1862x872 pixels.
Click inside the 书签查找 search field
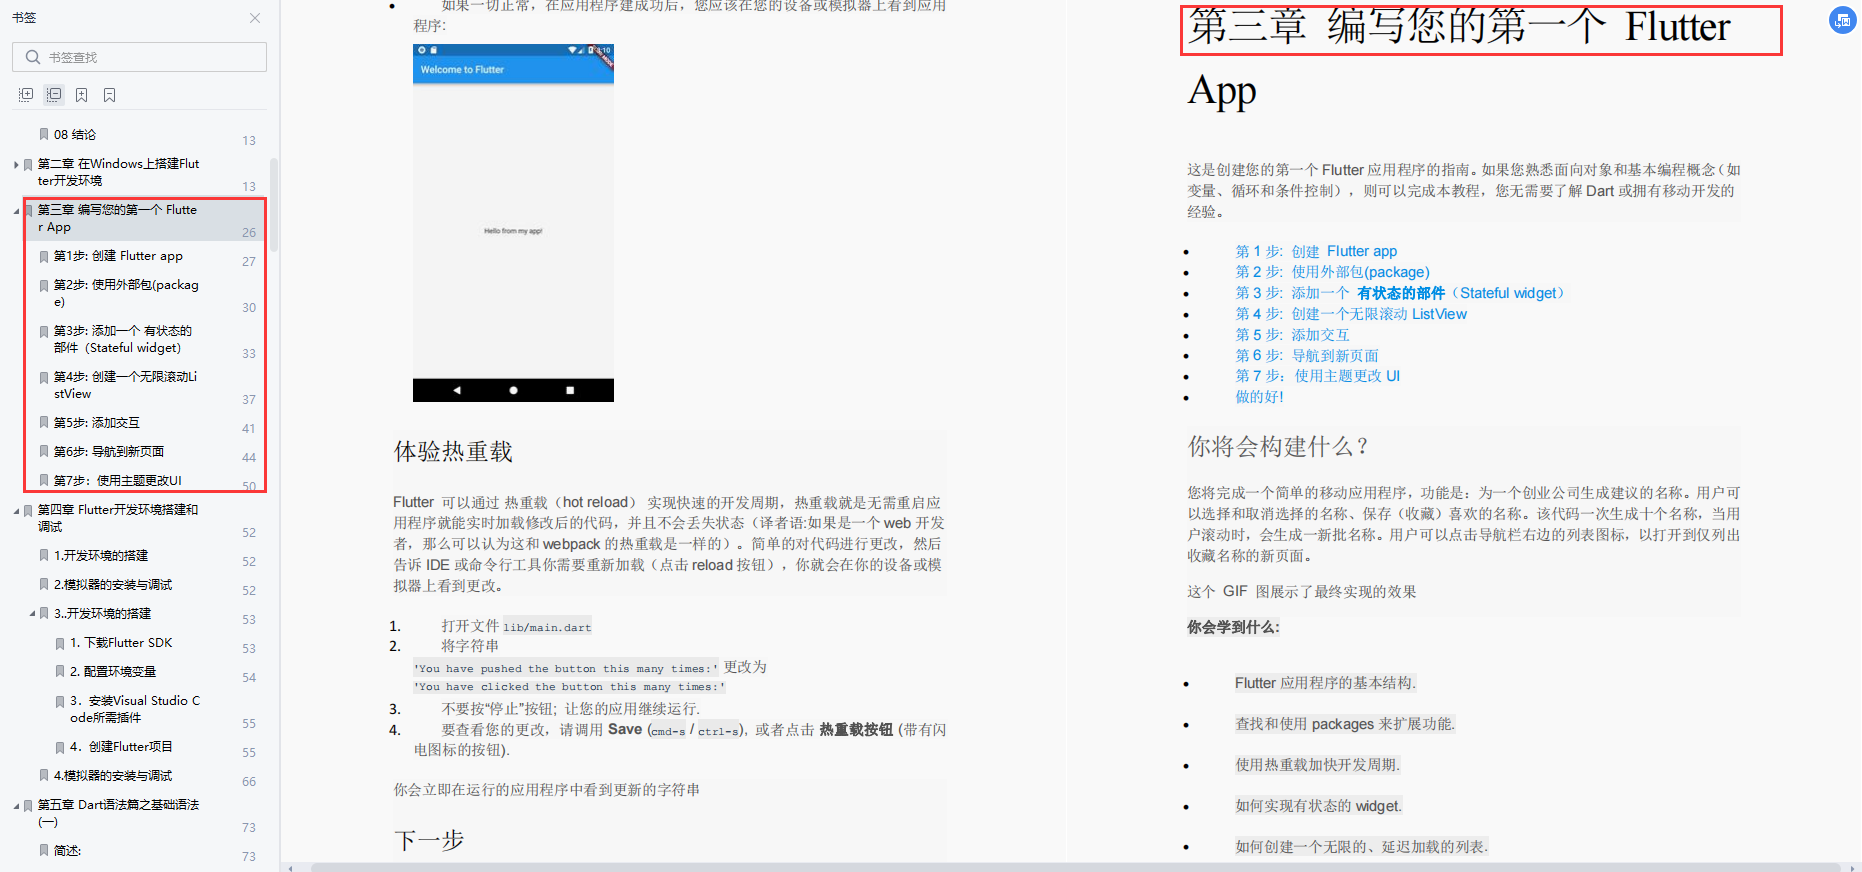[x=139, y=57]
